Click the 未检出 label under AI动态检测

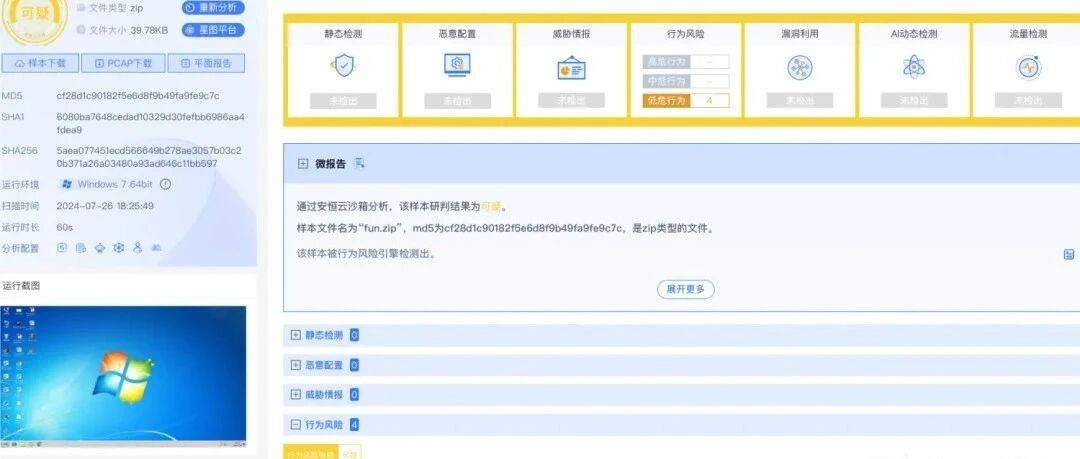click(914, 100)
